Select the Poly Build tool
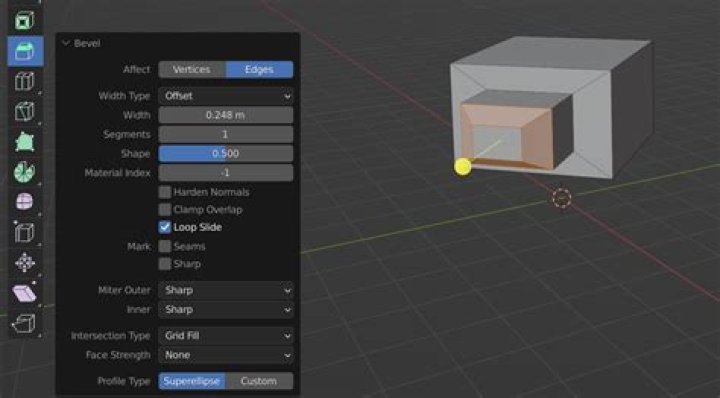The height and width of the screenshot is (398, 720). pos(25,142)
